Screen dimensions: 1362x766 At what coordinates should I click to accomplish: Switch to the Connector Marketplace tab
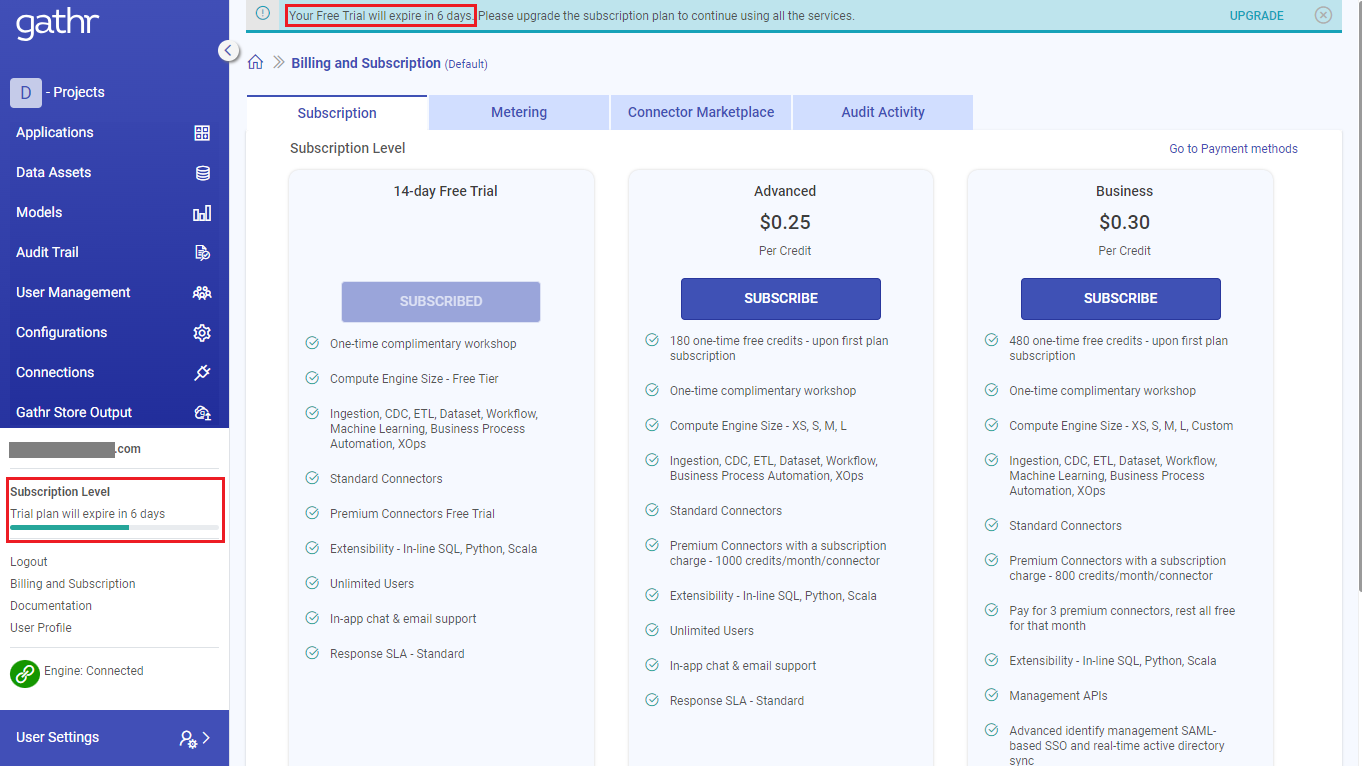pos(701,112)
